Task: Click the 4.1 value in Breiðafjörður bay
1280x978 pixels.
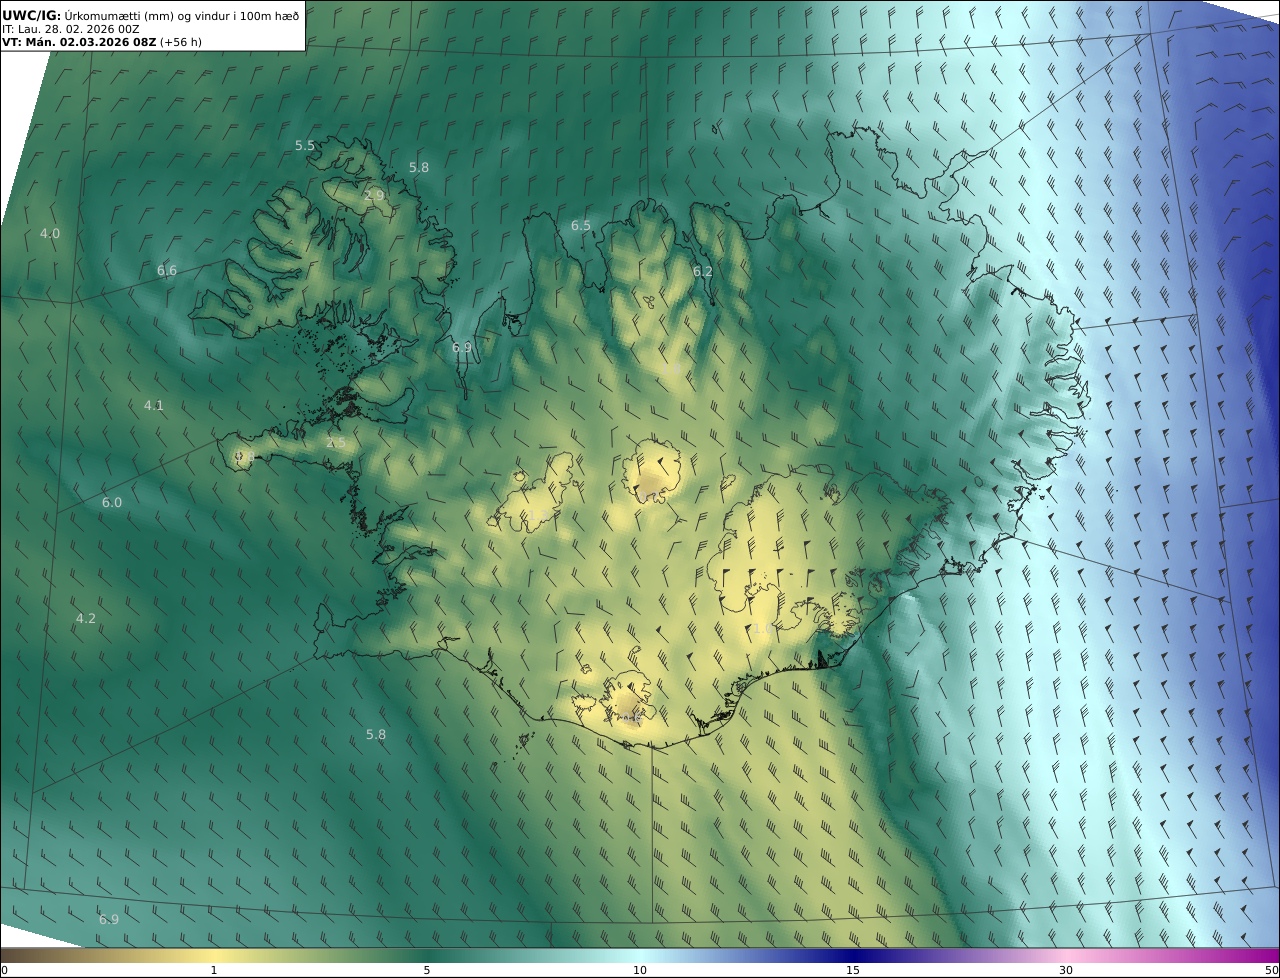Action: [x=153, y=406]
